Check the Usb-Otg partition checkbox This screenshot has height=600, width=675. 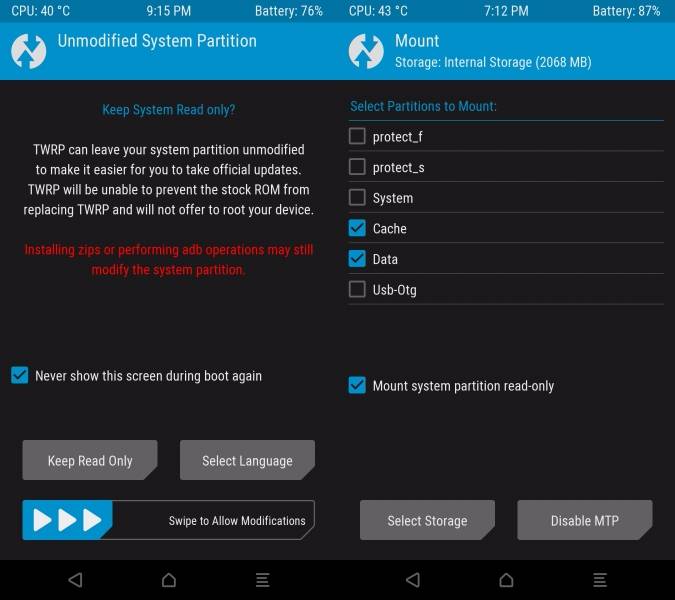tap(357, 289)
